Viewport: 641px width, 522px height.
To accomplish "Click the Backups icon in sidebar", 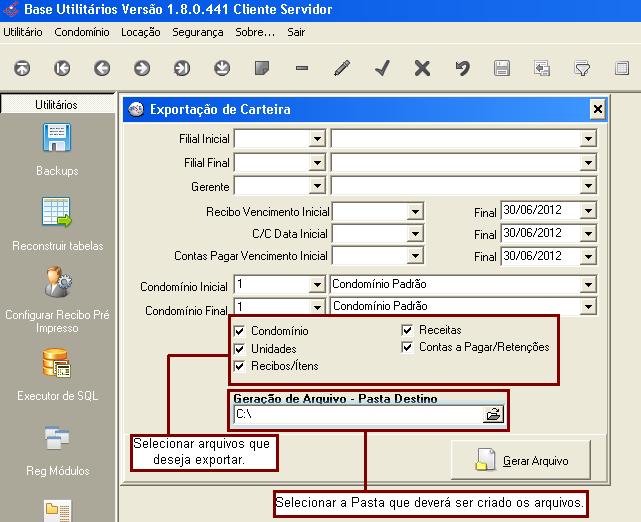I will pyautogui.click(x=56, y=139).
